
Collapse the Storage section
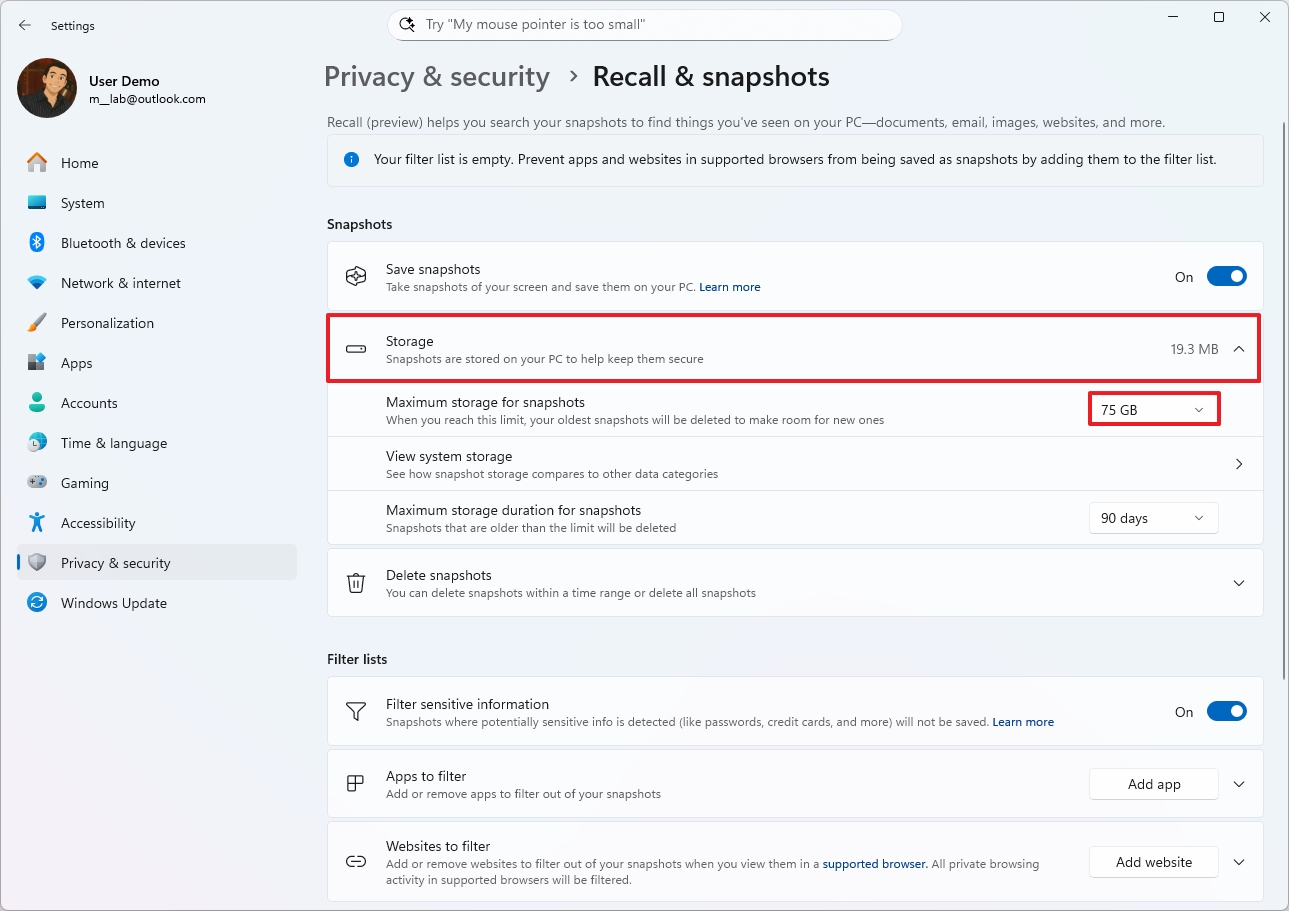click(1239, 349)
